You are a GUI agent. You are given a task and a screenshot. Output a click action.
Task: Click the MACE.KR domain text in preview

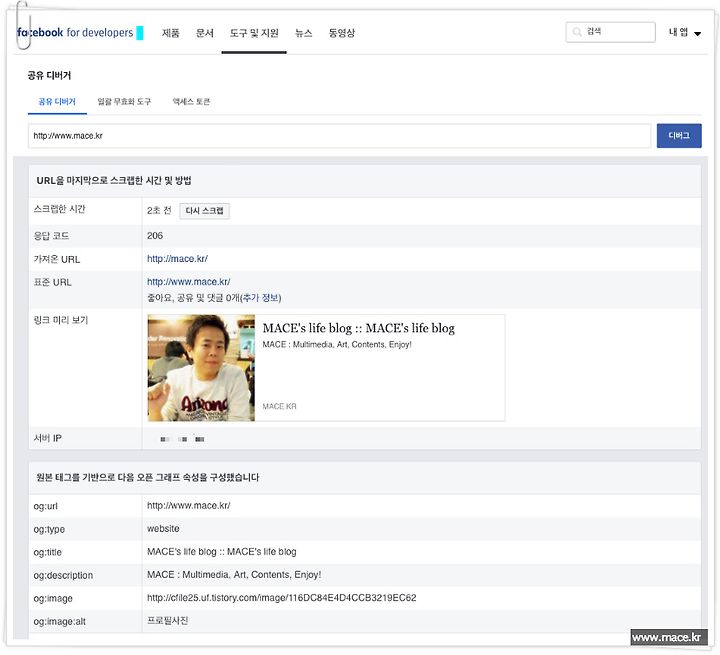[x=279, y=407]
